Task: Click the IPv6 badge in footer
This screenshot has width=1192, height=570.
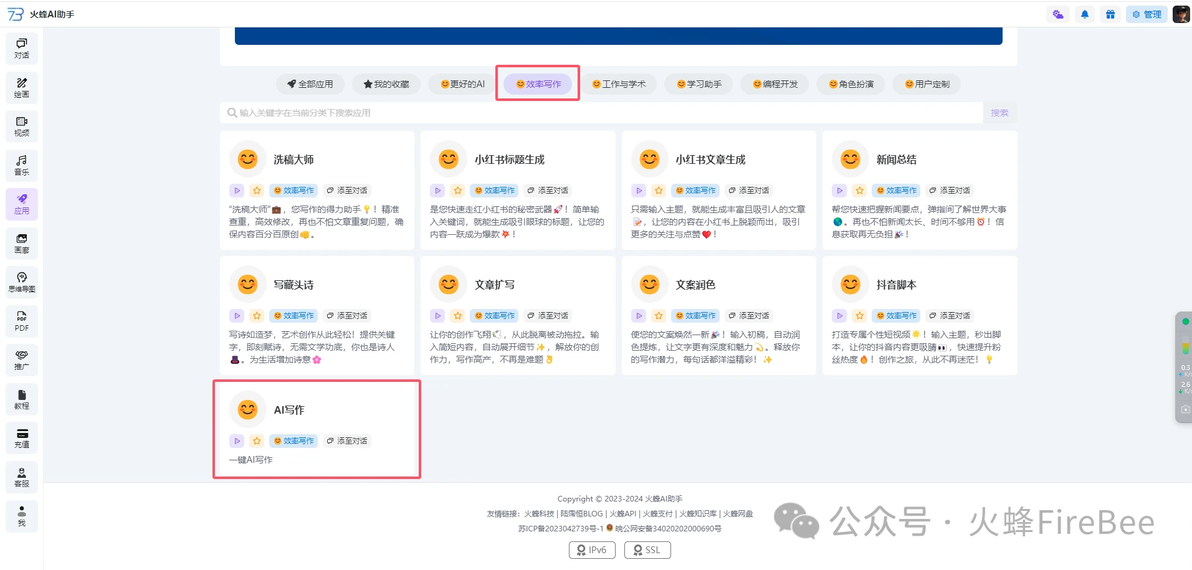Action: pos(592,549)
